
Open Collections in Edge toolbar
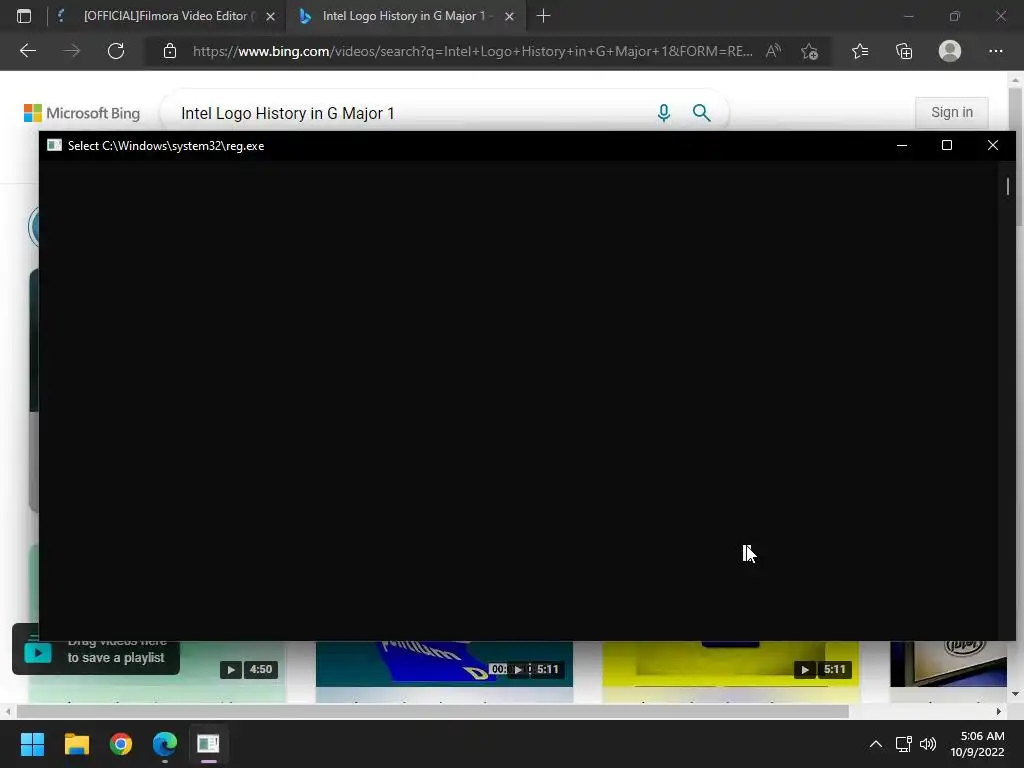(x=904, y=51)
